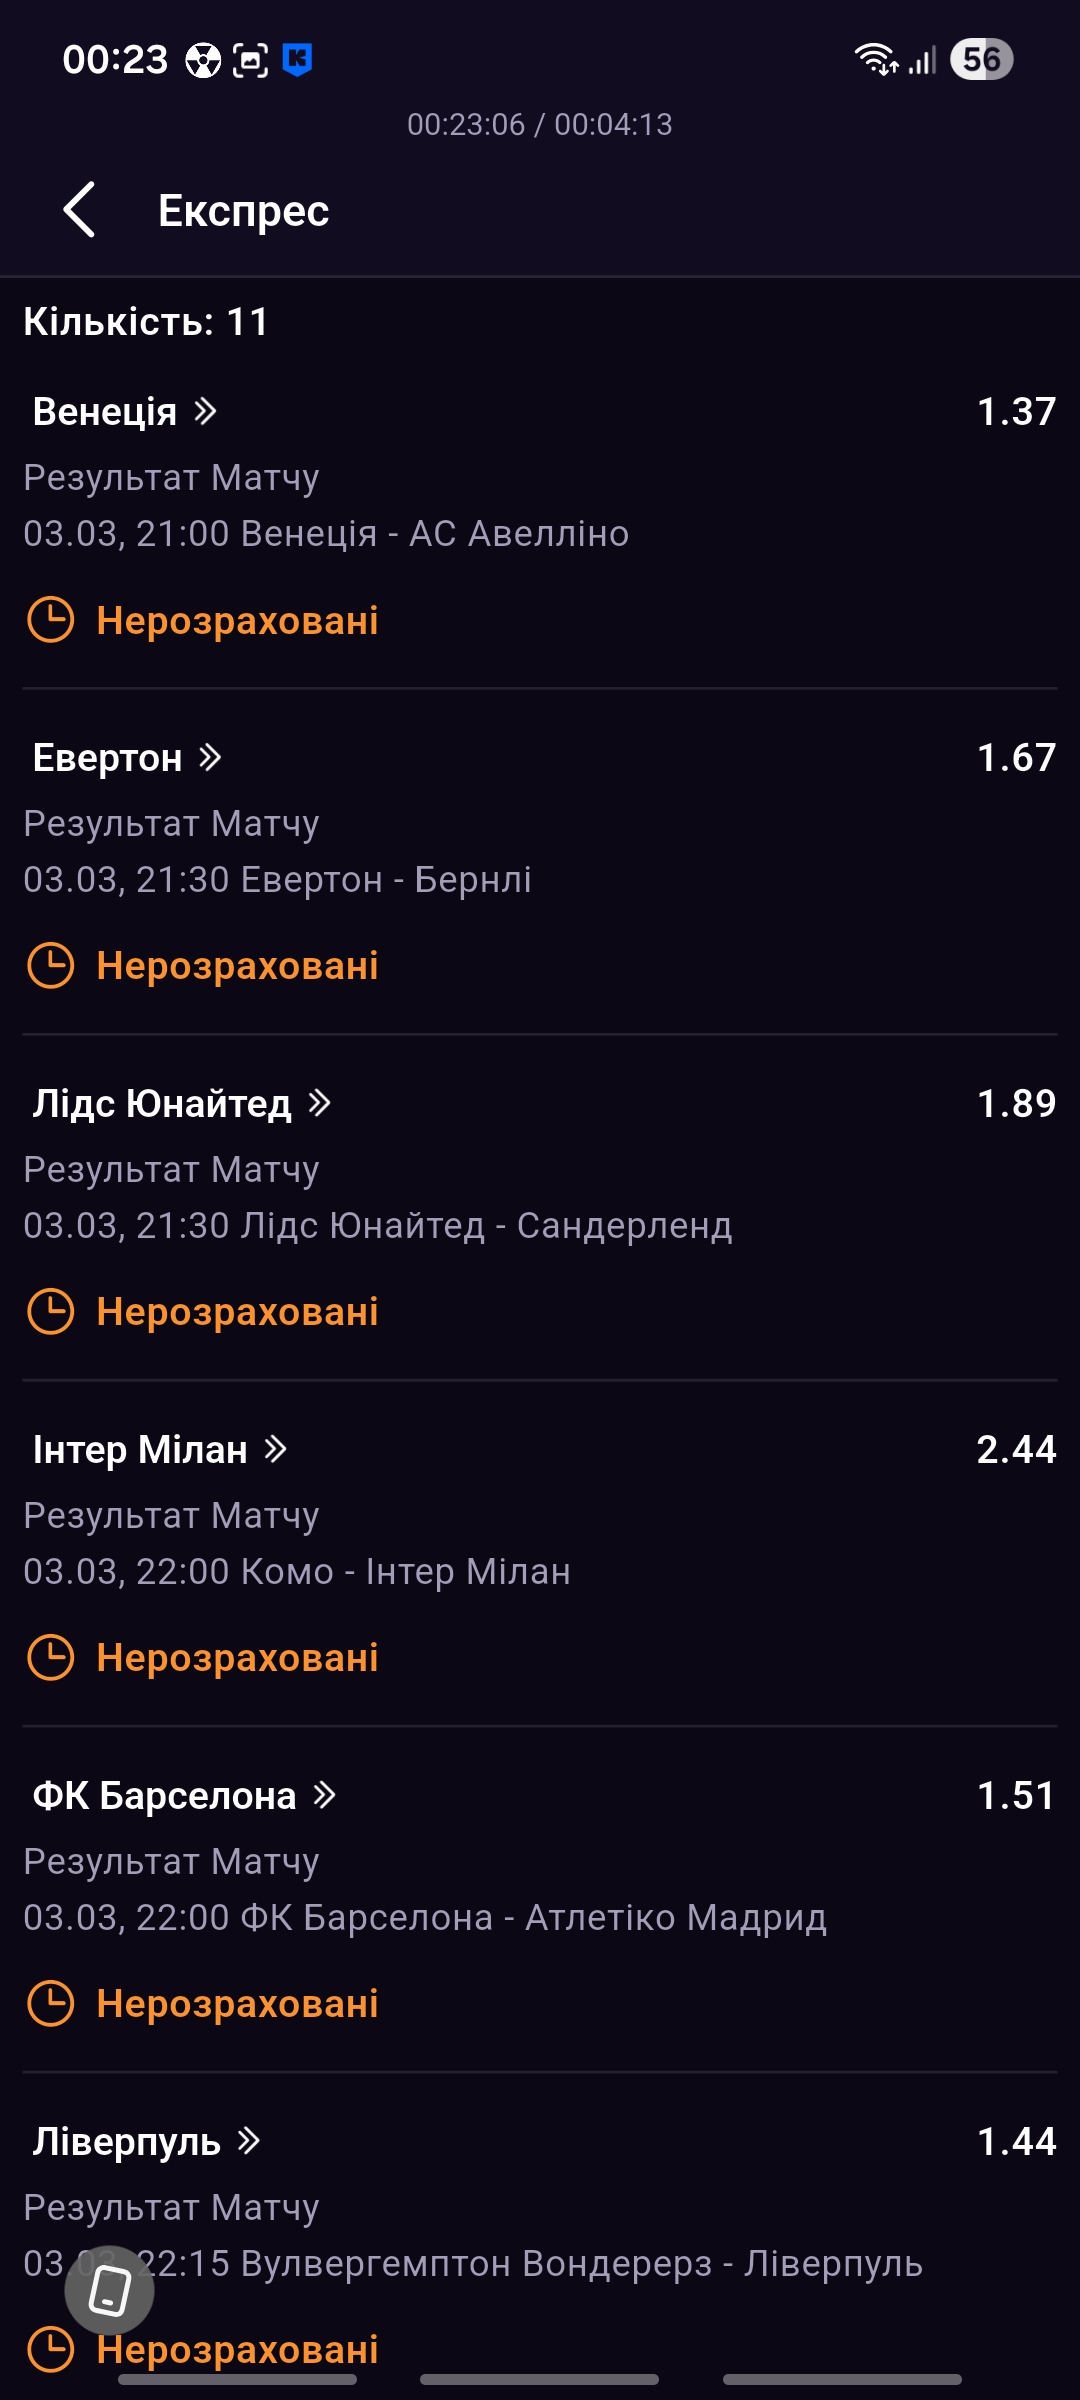Image resolution: width=1080 pixels, height=2400 pixels.
Task: Tap the clock icon under ФК Барселона bet
Action: pos(50,2004)
